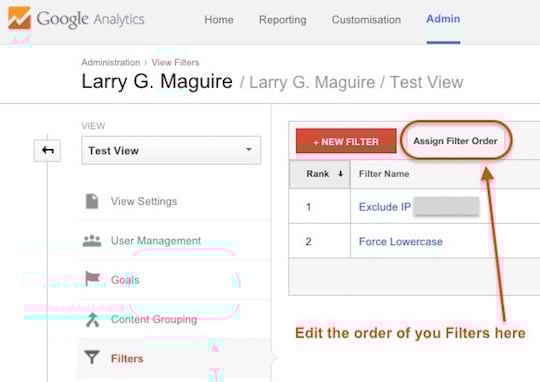
Task: Click the back arrow button beside View
Action: pyautogui.click(x=48, y=151)
